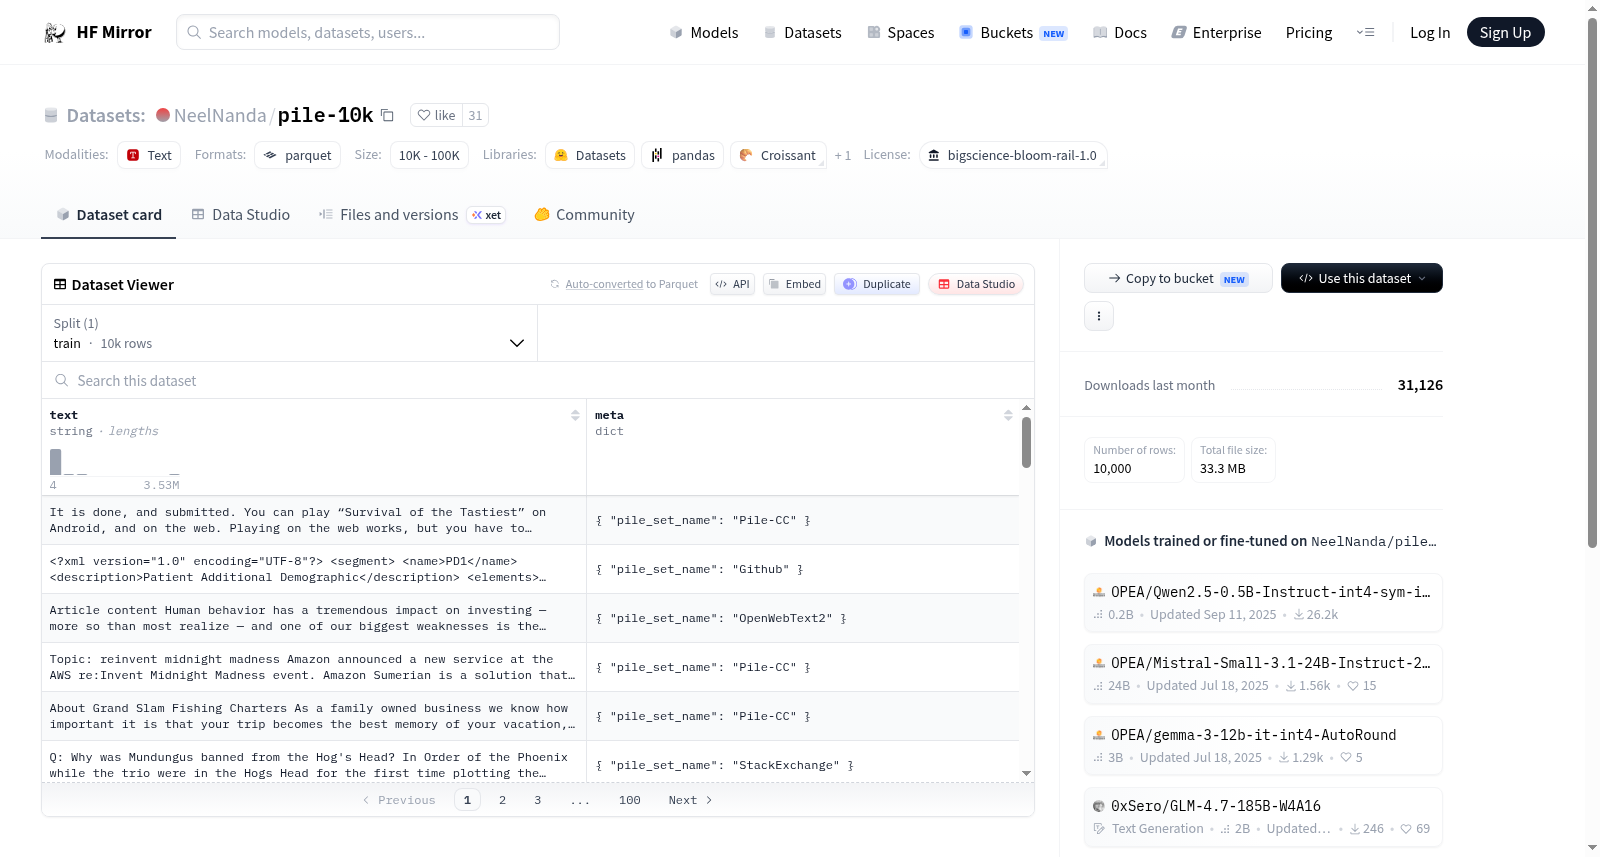Open the 0xSero/GLM-4.7-185B-W4A16 model card
The image size is (1600, 857).
(1263, 817)
